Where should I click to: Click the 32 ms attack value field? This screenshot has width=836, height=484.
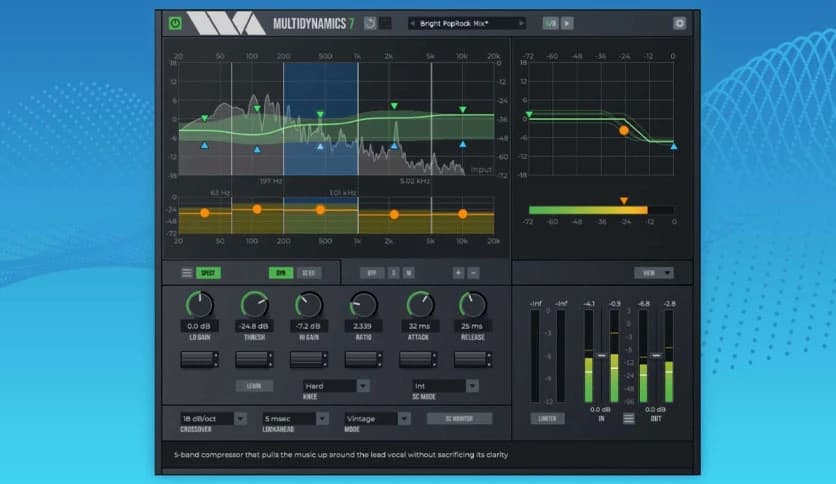click(419, 326)
